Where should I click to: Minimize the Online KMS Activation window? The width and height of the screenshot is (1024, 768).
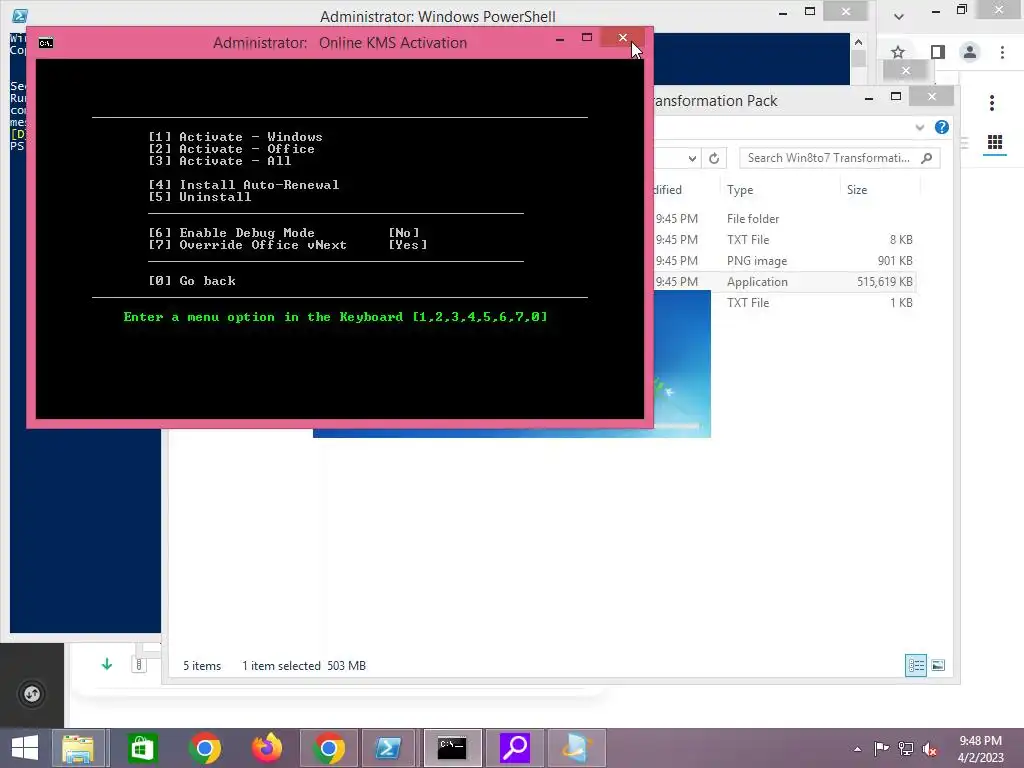point(560,39)
